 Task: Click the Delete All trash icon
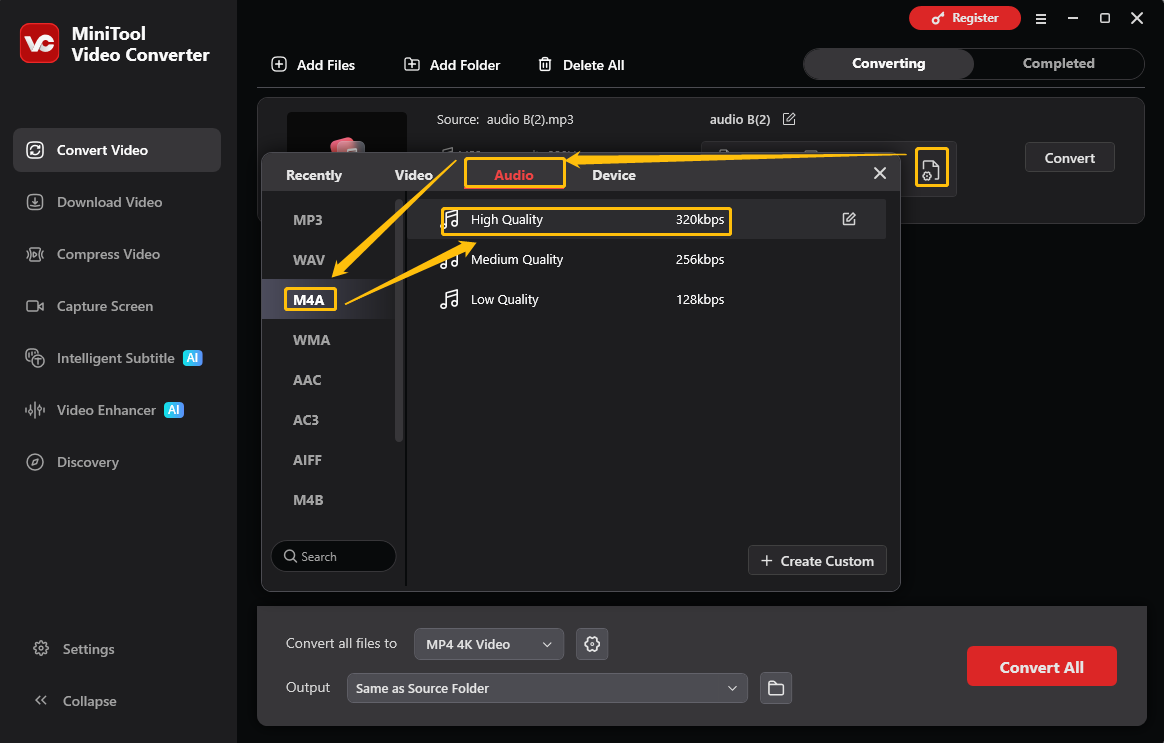click(545, 65)
